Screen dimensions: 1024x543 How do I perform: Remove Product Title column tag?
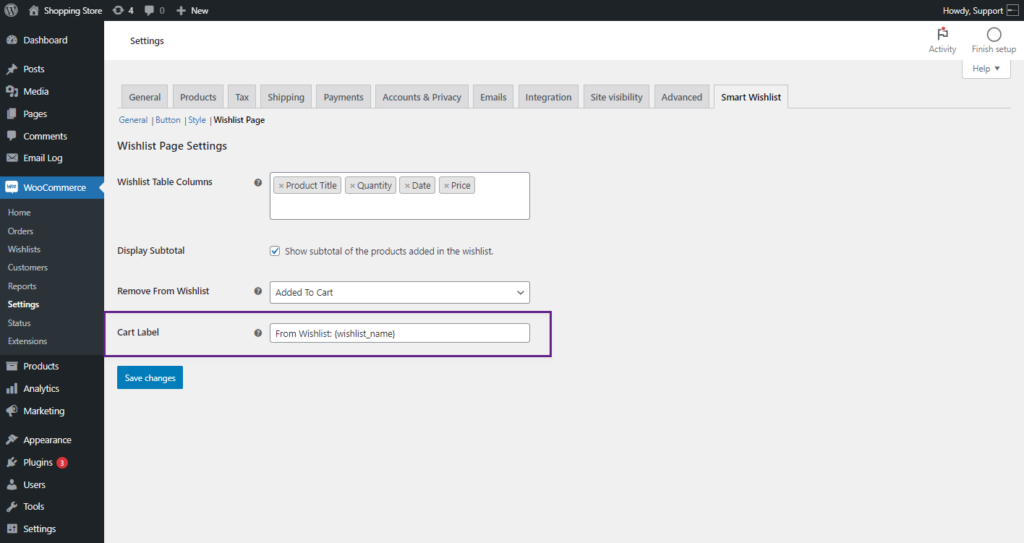[281, 186]
